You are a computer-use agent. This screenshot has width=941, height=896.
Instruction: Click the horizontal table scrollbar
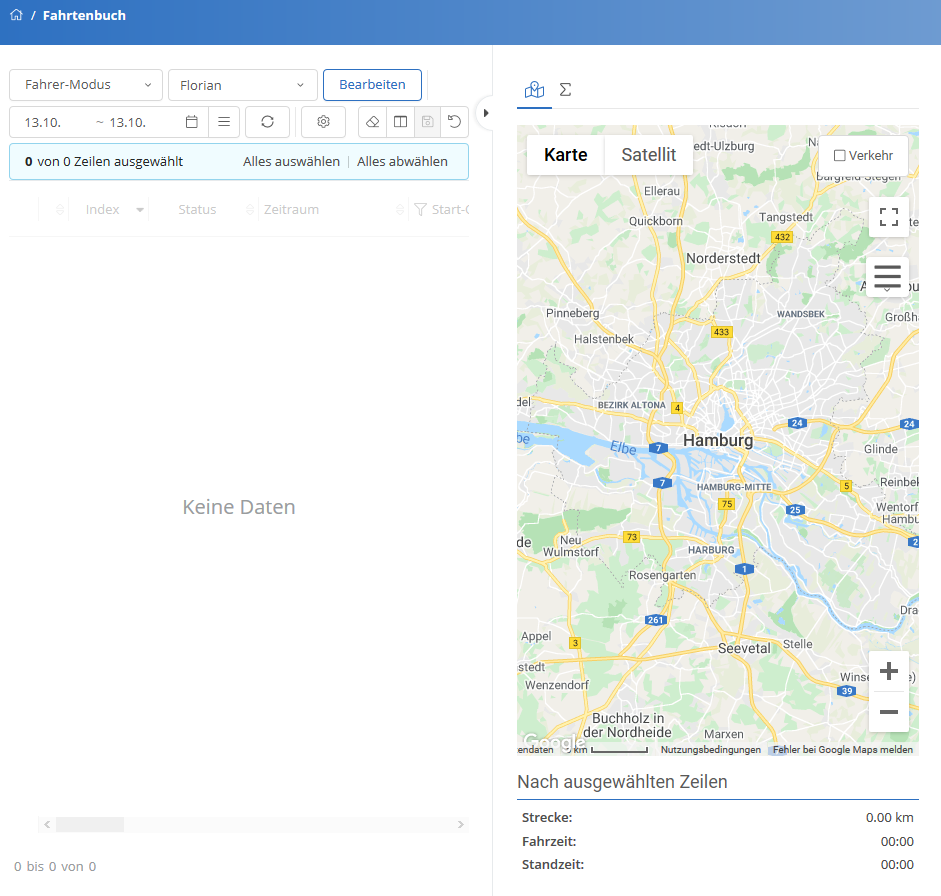[x=90, y=825]
